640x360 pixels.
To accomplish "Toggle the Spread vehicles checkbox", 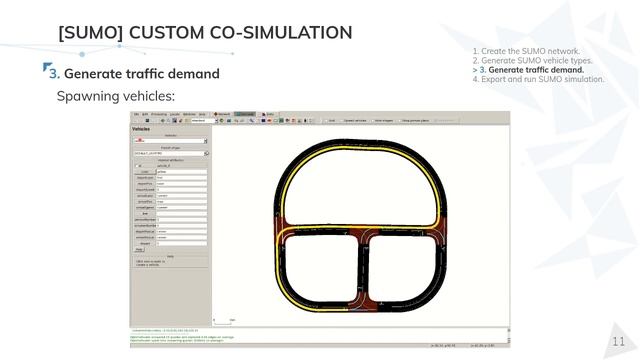I will coord(342,121).
